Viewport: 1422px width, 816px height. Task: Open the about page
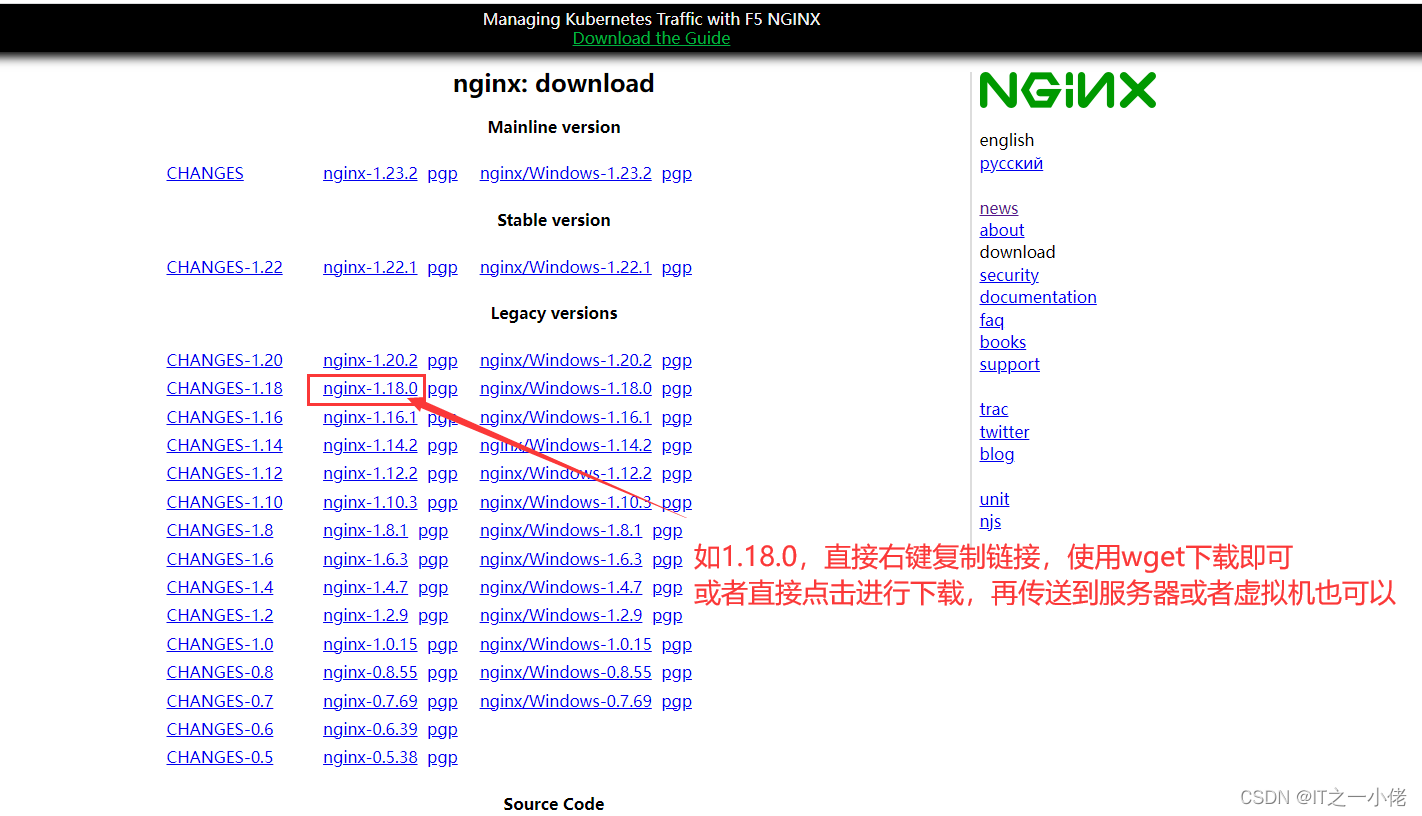tap(1001, 230)
